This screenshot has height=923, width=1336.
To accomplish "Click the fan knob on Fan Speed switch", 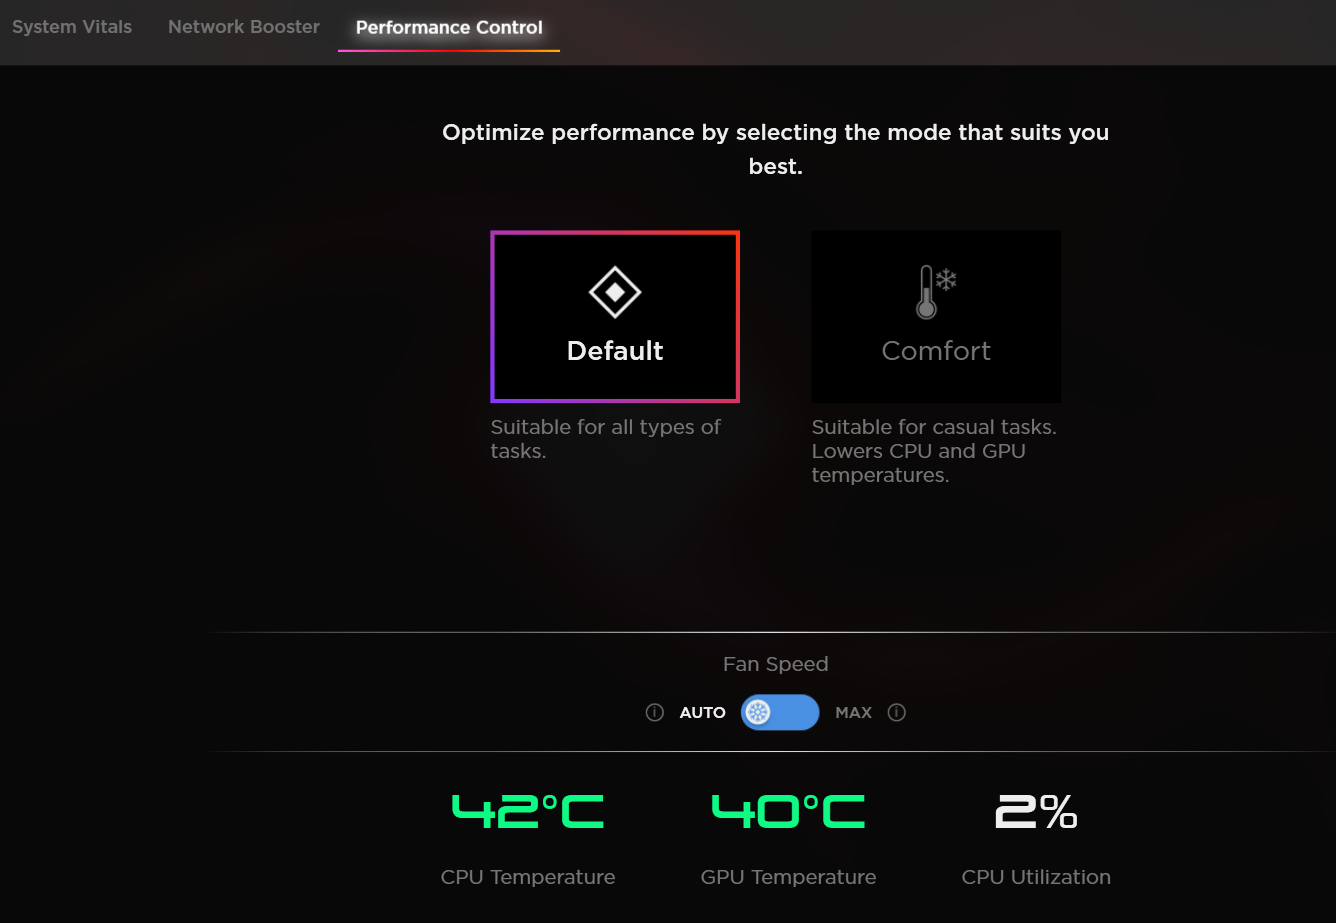I will (x=759, y=713).
